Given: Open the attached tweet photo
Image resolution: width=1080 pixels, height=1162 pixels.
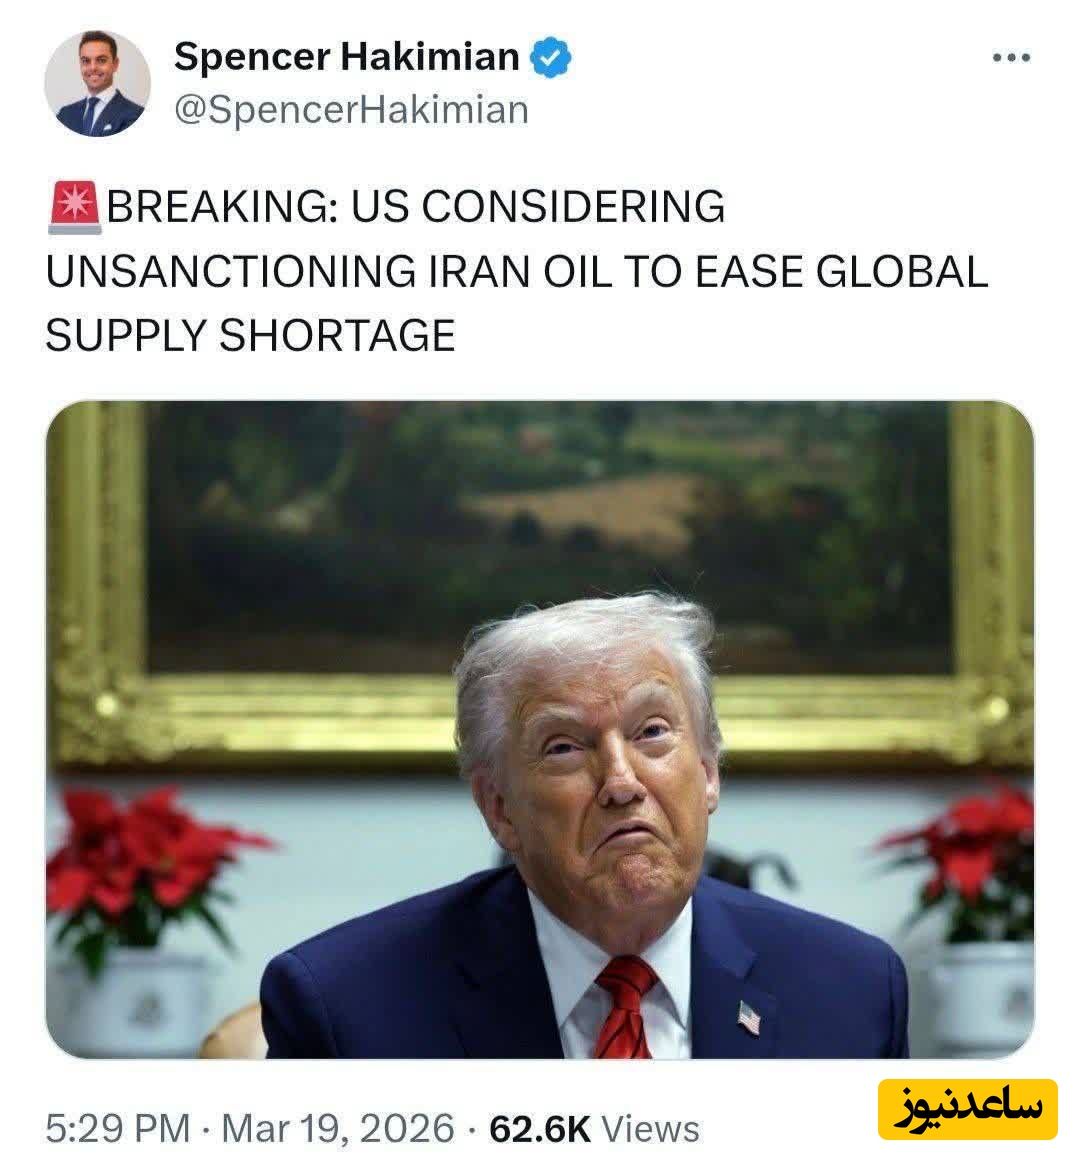Looking at the screenshot, I should [x=540, y=729].
